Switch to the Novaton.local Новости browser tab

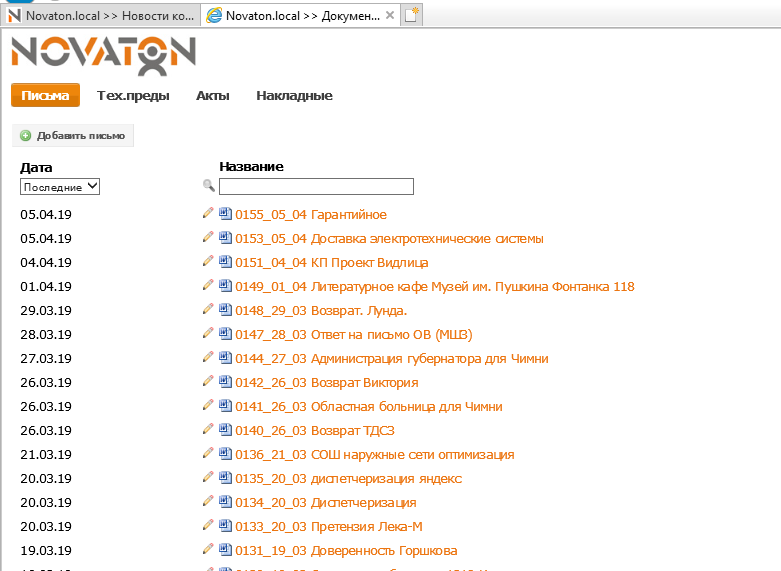pyautogui.click(x=100, y=16)
